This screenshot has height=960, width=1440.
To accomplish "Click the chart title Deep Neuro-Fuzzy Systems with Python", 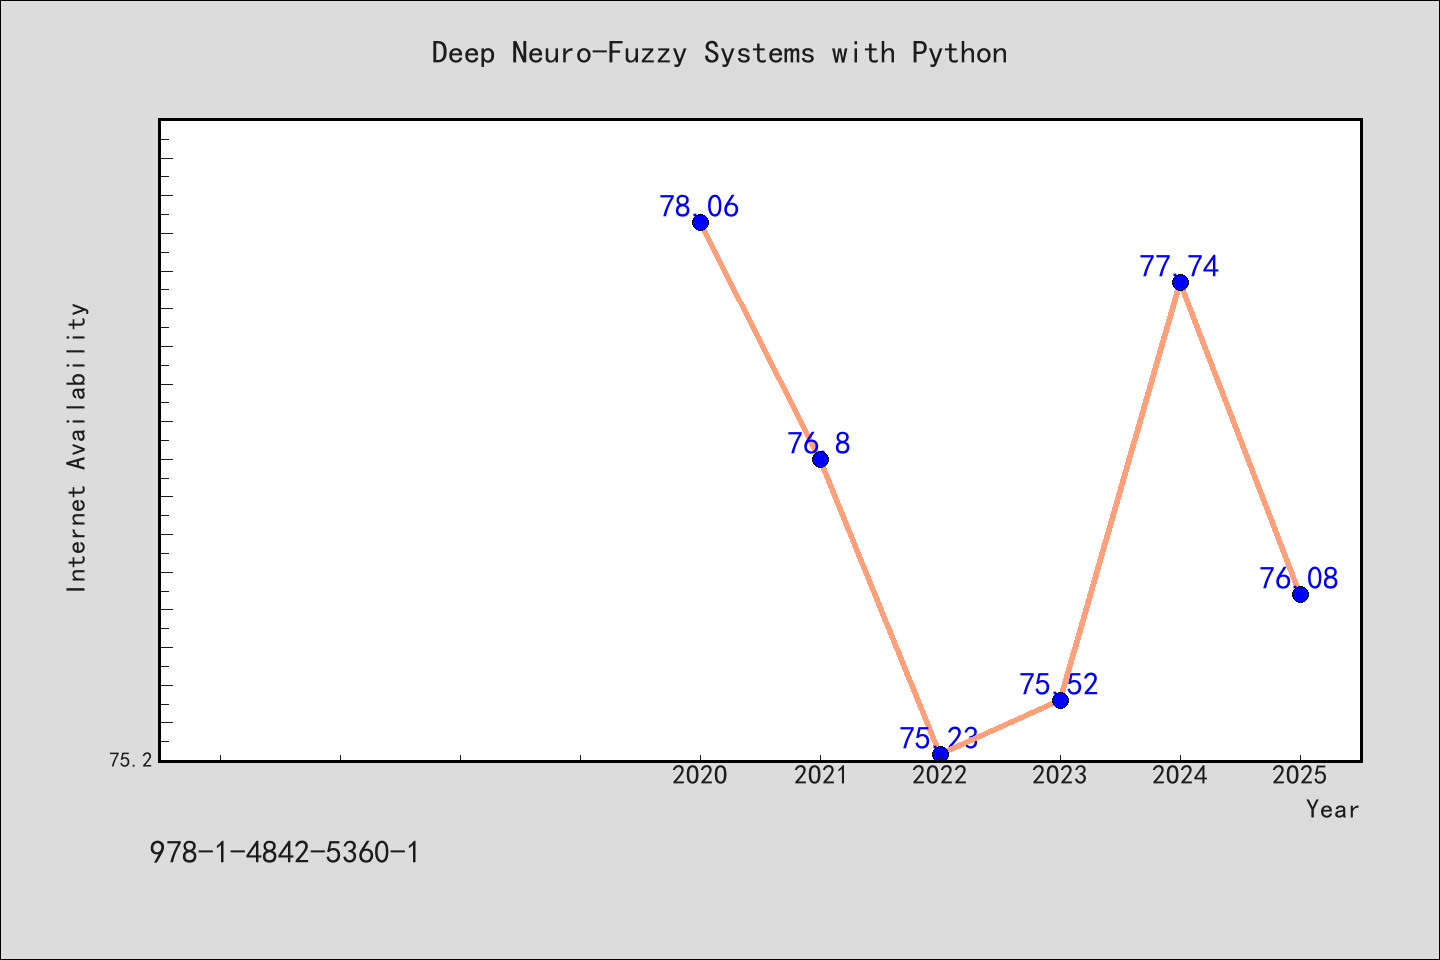I will click(719, 53).
